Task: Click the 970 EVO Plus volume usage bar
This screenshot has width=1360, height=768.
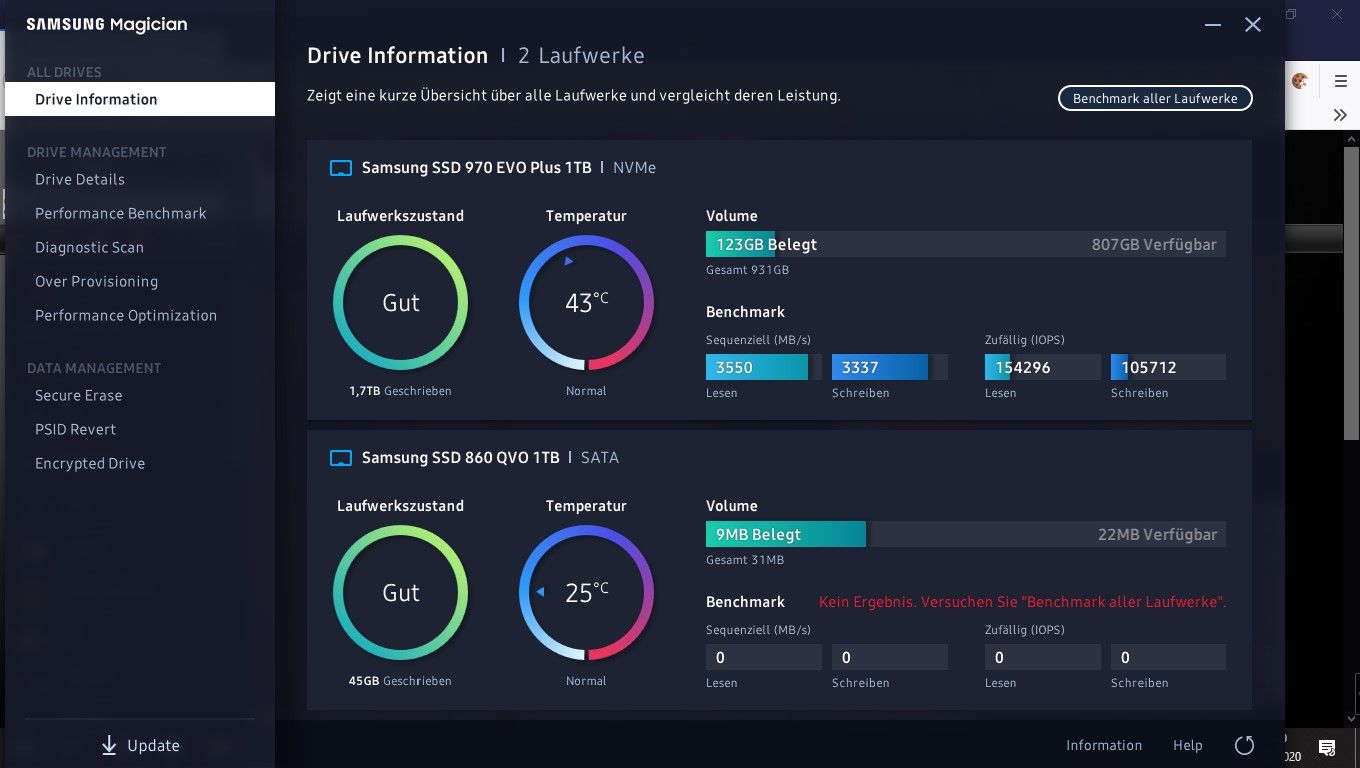Action: [x=965, y=244]
